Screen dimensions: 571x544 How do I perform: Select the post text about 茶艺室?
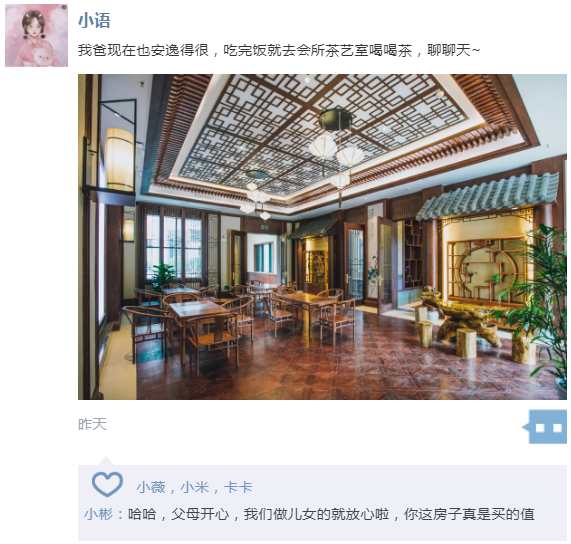click(x=279, y=50)
